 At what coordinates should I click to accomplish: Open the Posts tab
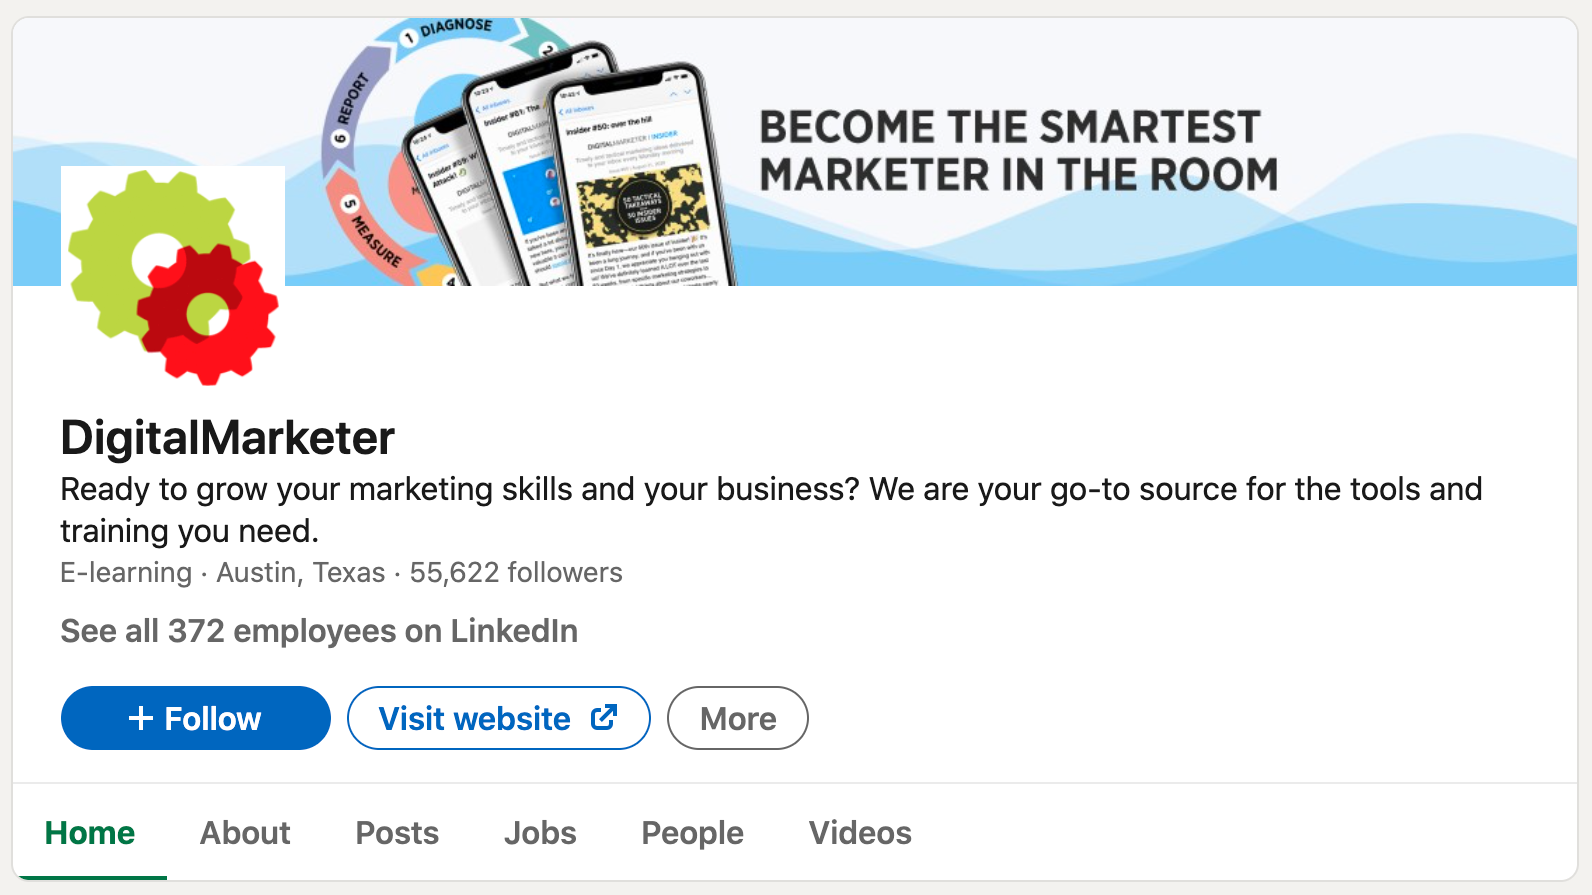pos(397,833)
